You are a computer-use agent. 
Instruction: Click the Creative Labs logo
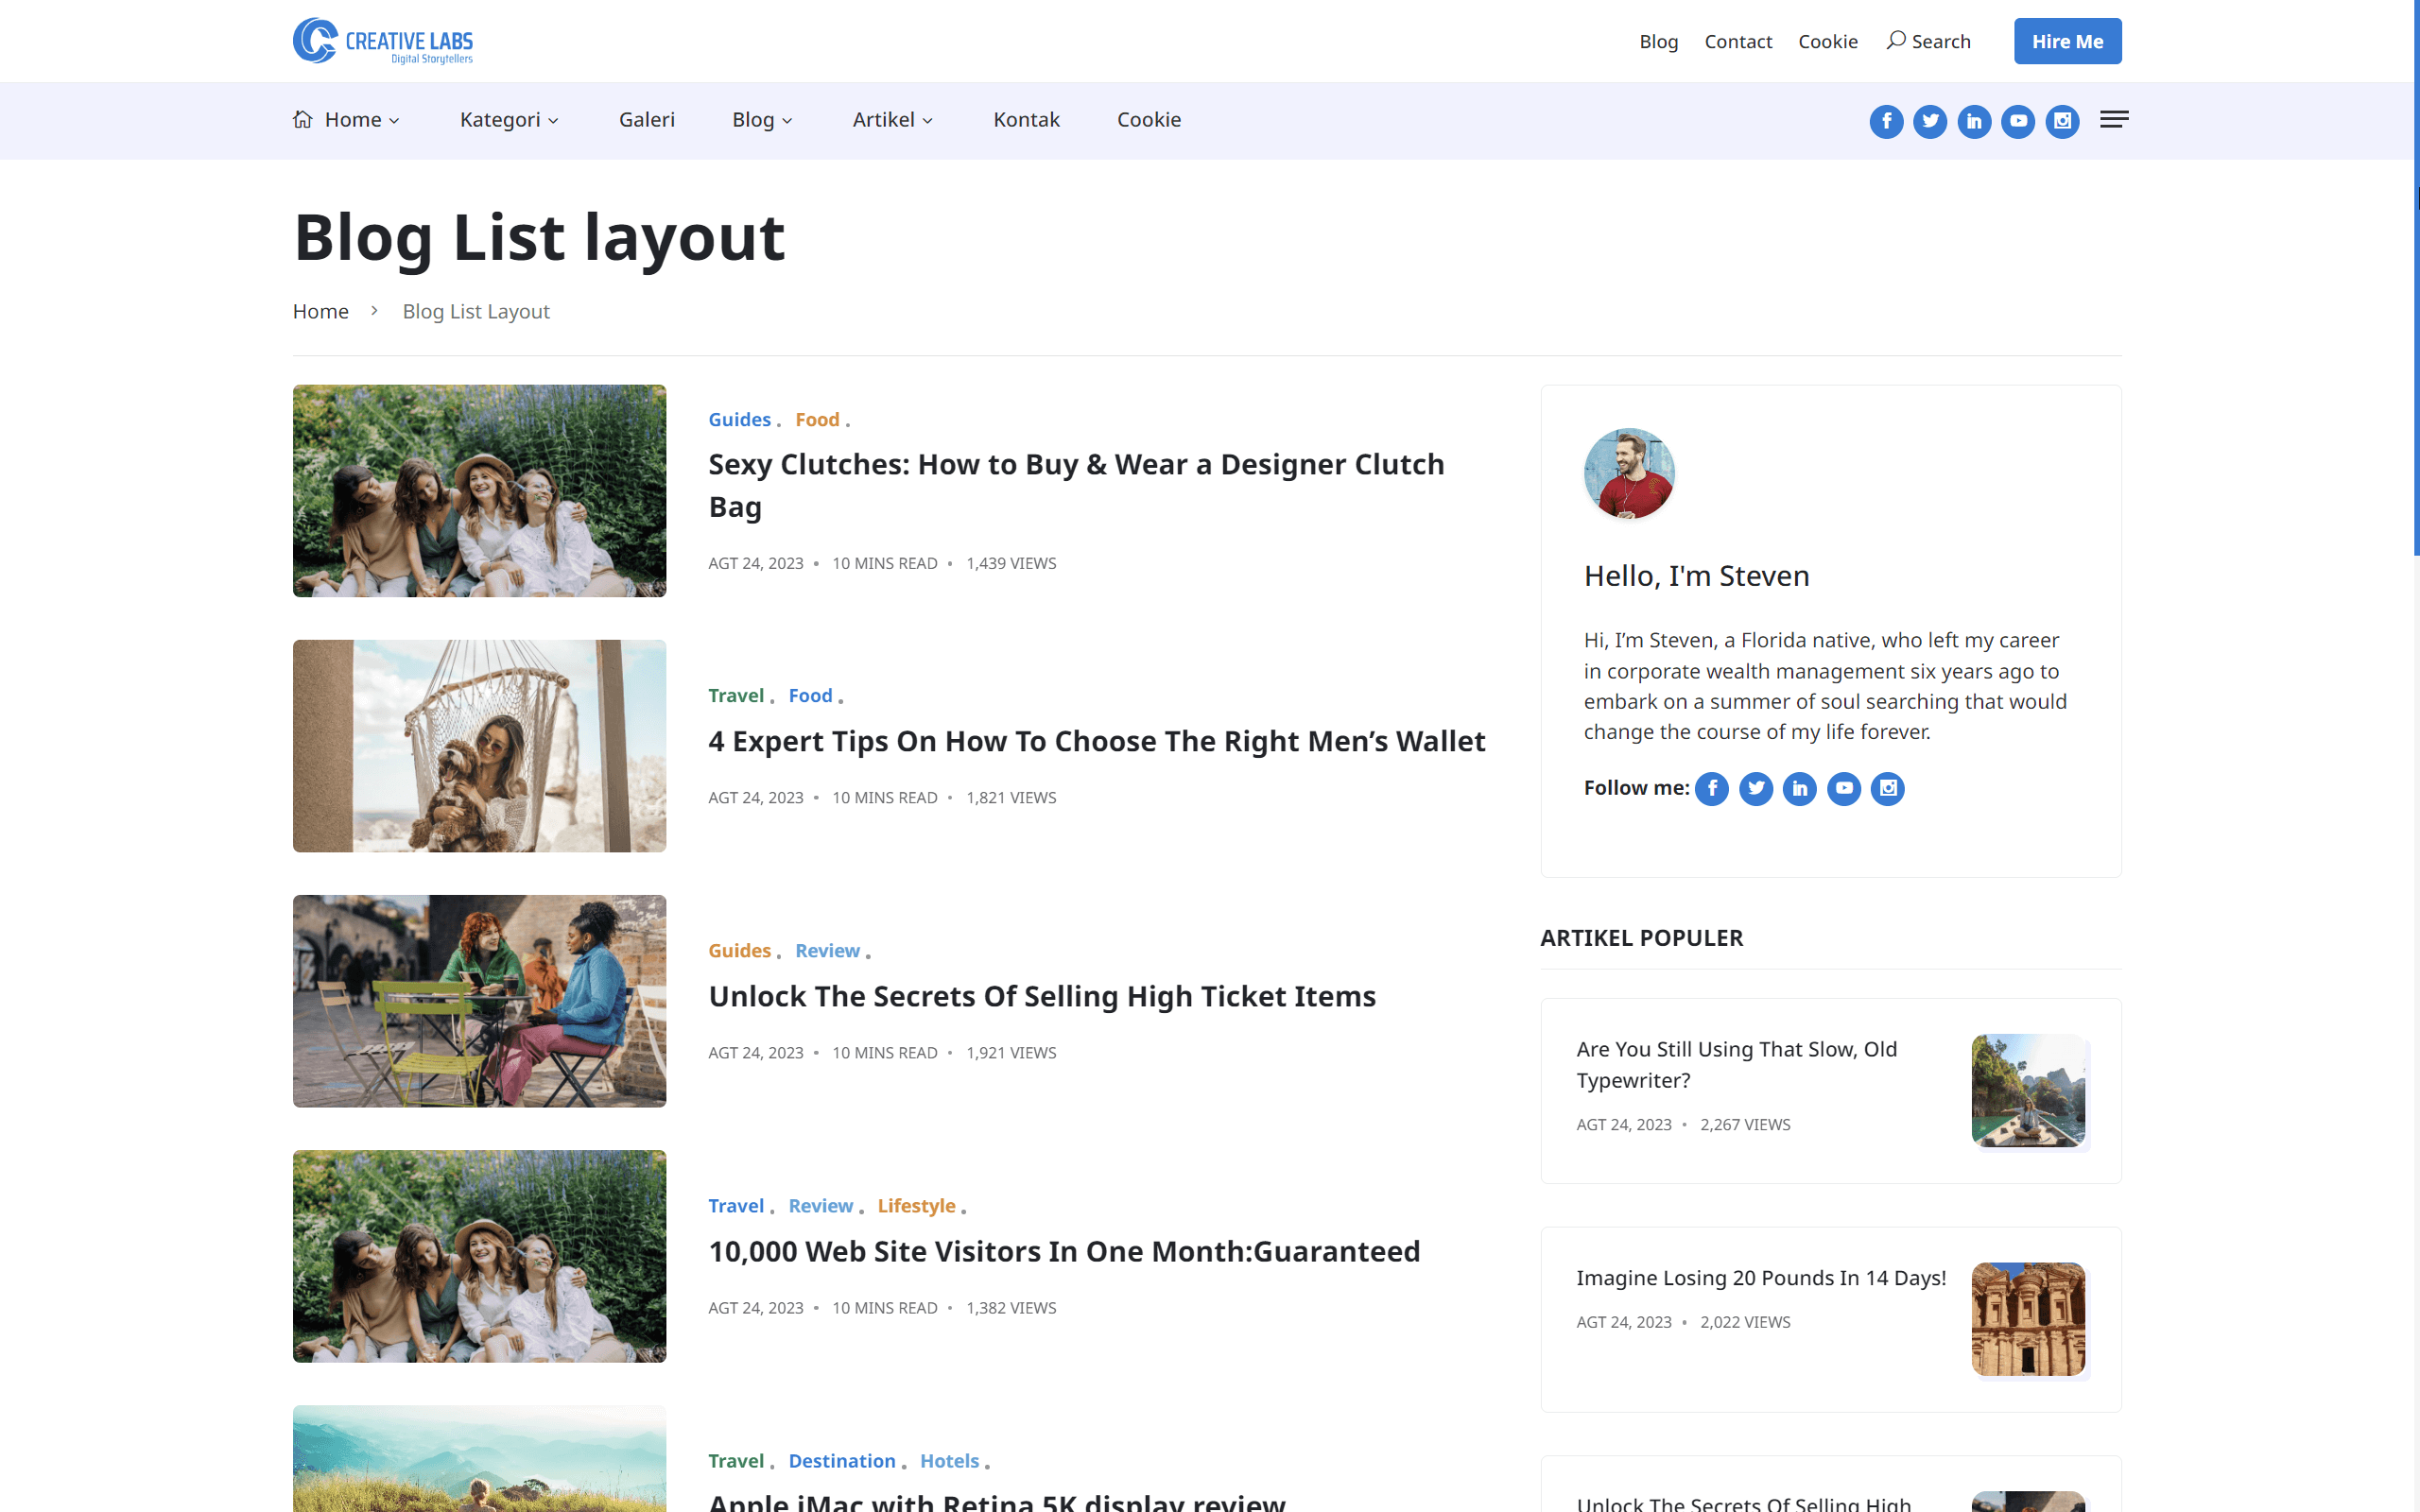pyautogui.click(x=383, y=41)
